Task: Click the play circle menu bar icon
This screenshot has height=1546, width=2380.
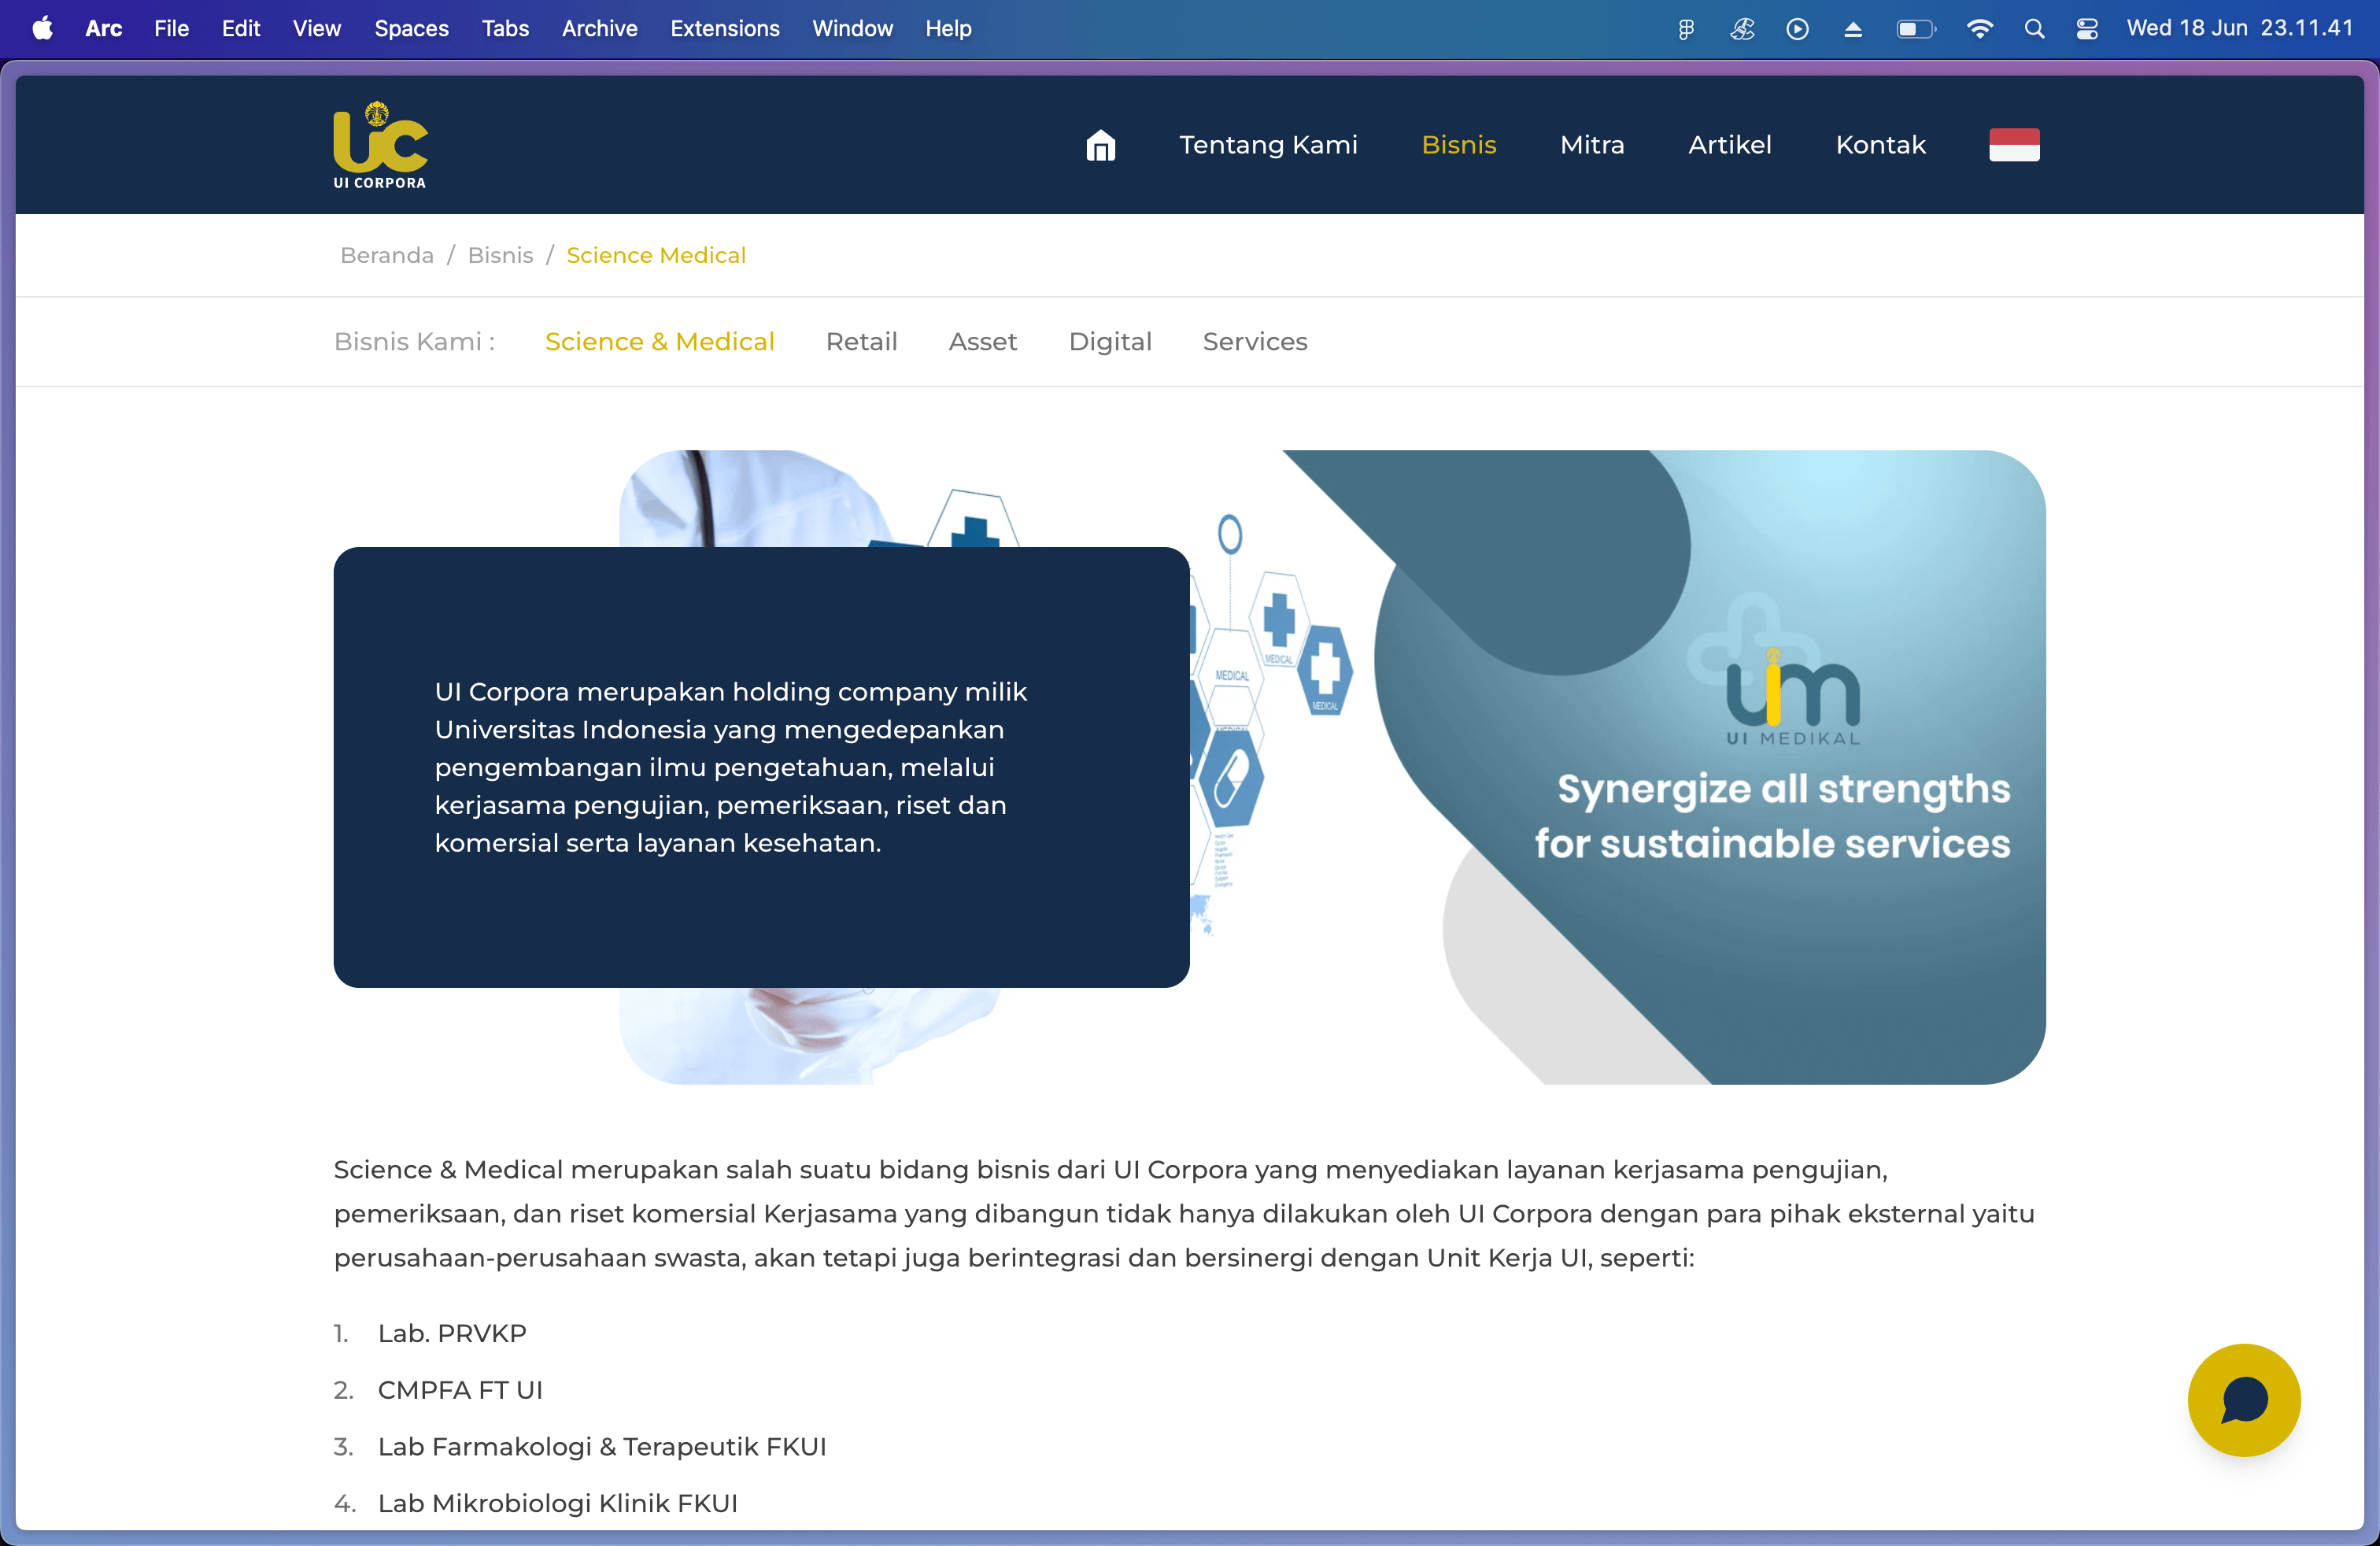Action: pos(1797,29)
